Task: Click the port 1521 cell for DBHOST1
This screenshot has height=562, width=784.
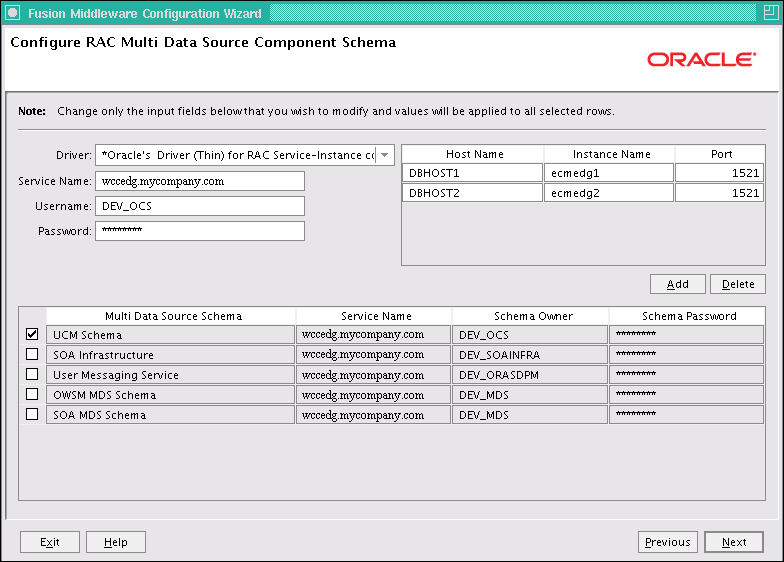Action: coord(720,173)
